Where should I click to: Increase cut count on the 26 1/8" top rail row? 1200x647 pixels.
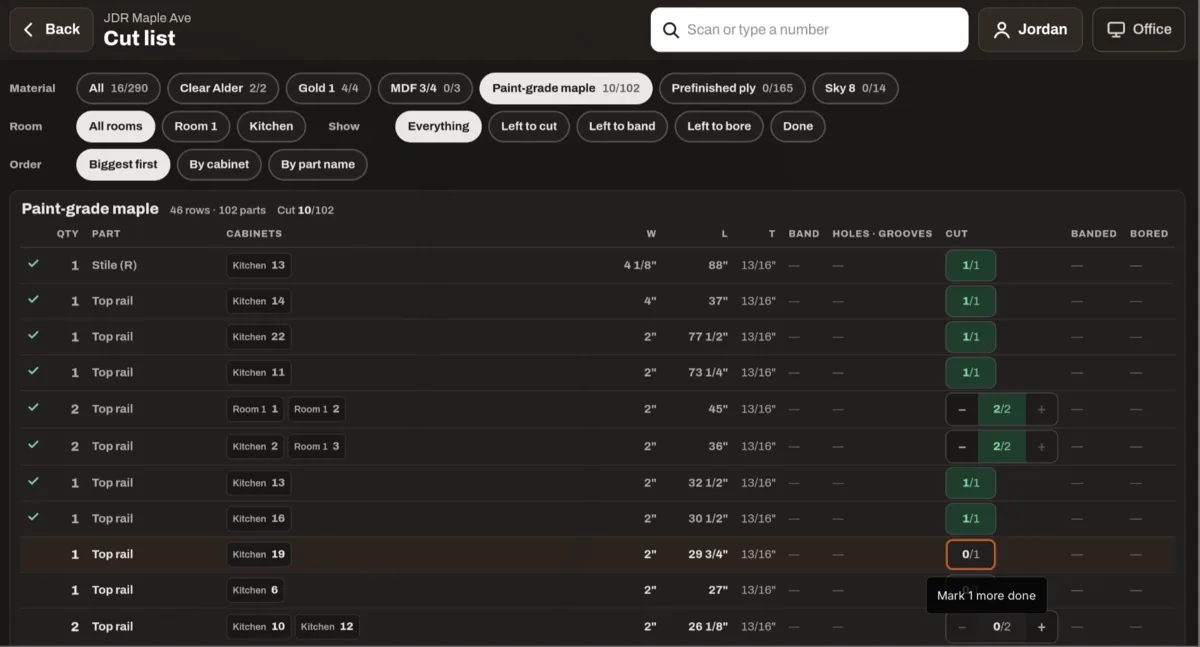[x=1041, y=627]
